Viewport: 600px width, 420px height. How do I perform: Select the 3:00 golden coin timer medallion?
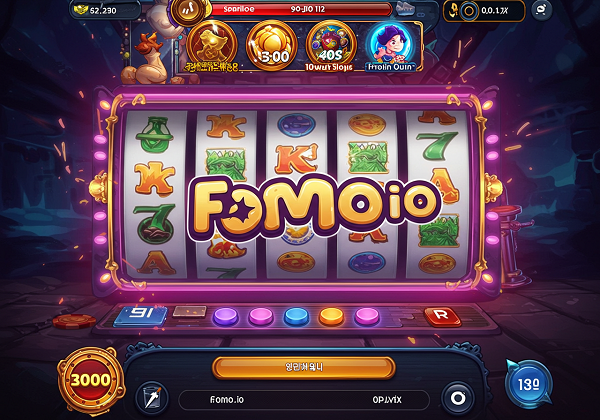272,46
